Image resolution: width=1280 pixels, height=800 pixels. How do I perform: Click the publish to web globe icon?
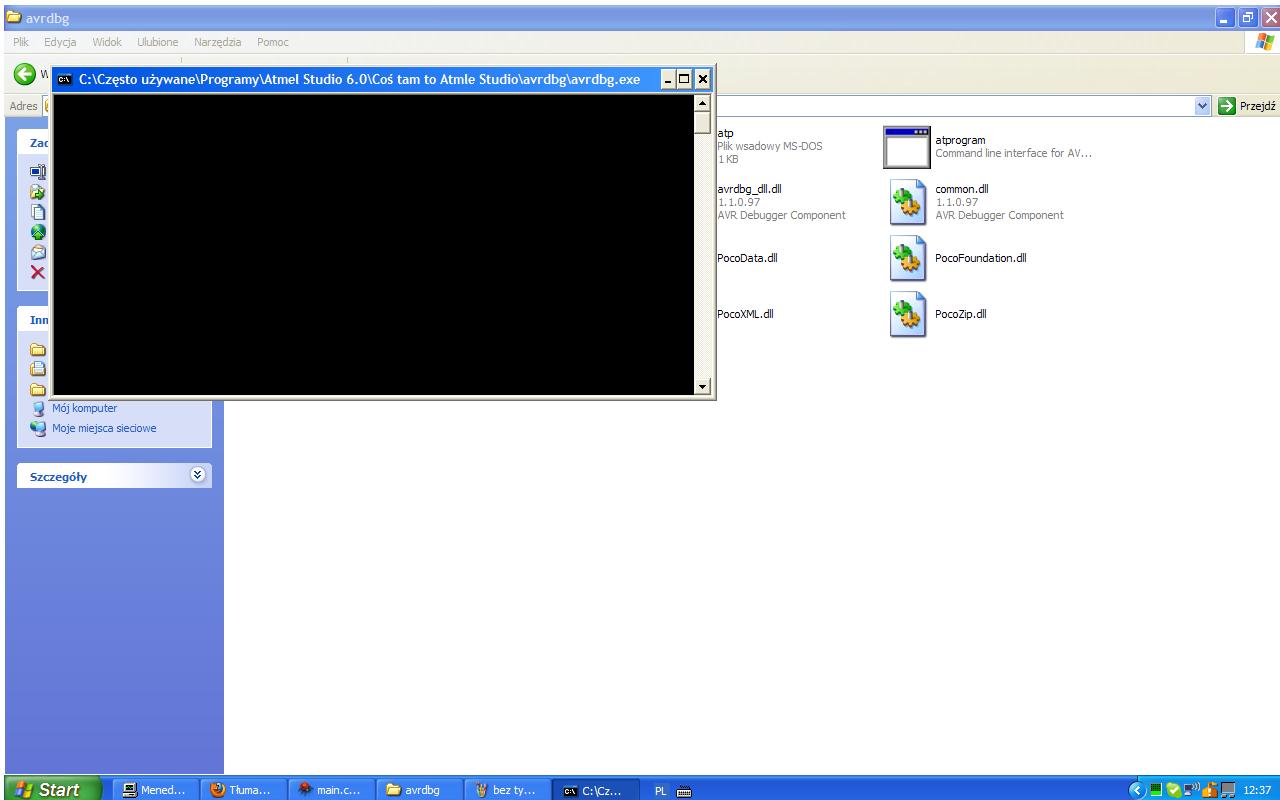(38, 232)
